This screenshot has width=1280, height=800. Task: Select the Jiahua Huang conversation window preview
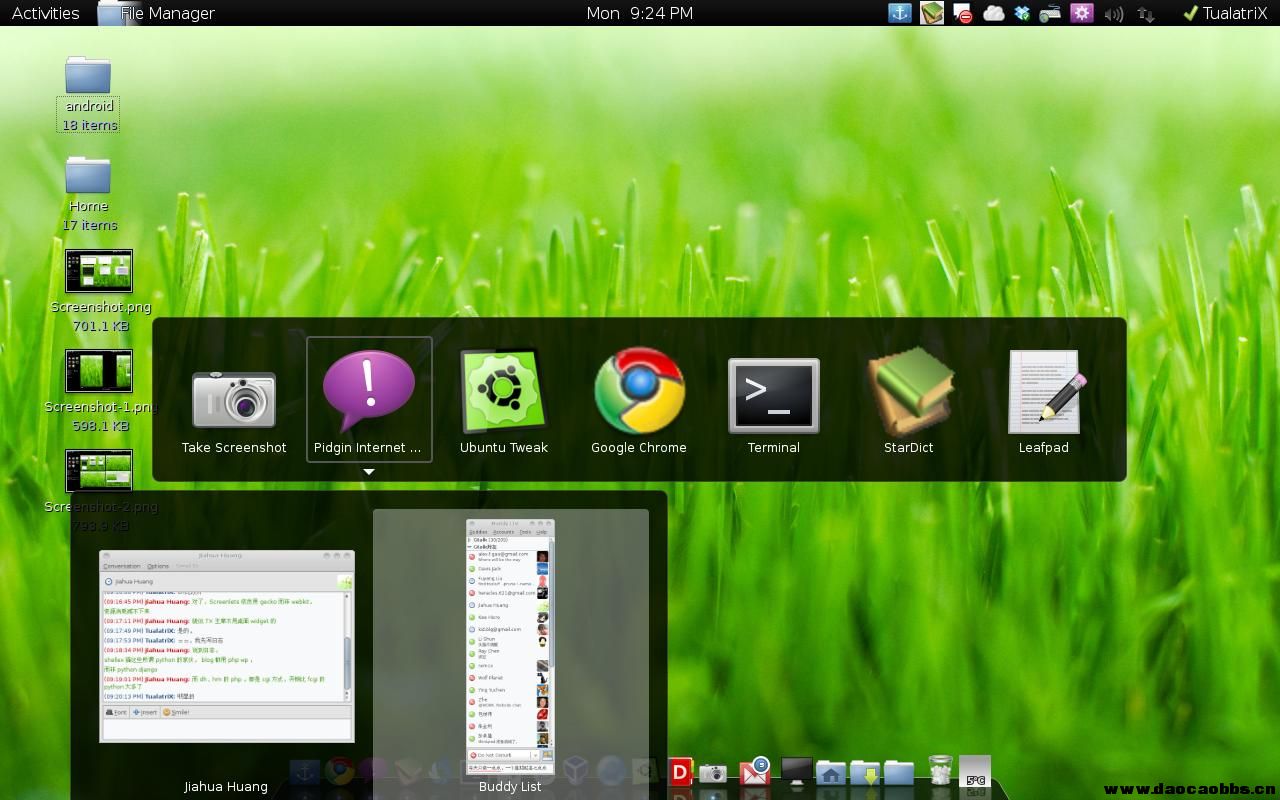click(x=227, y=646)
